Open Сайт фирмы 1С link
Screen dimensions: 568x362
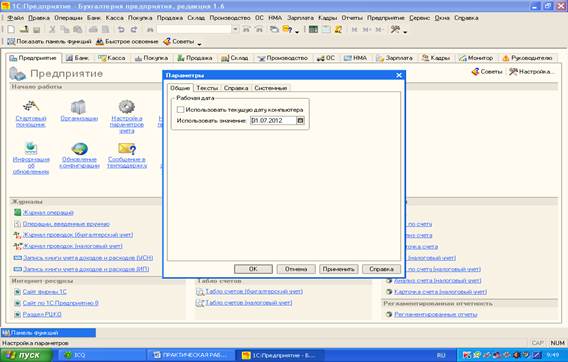coord(45,292)
